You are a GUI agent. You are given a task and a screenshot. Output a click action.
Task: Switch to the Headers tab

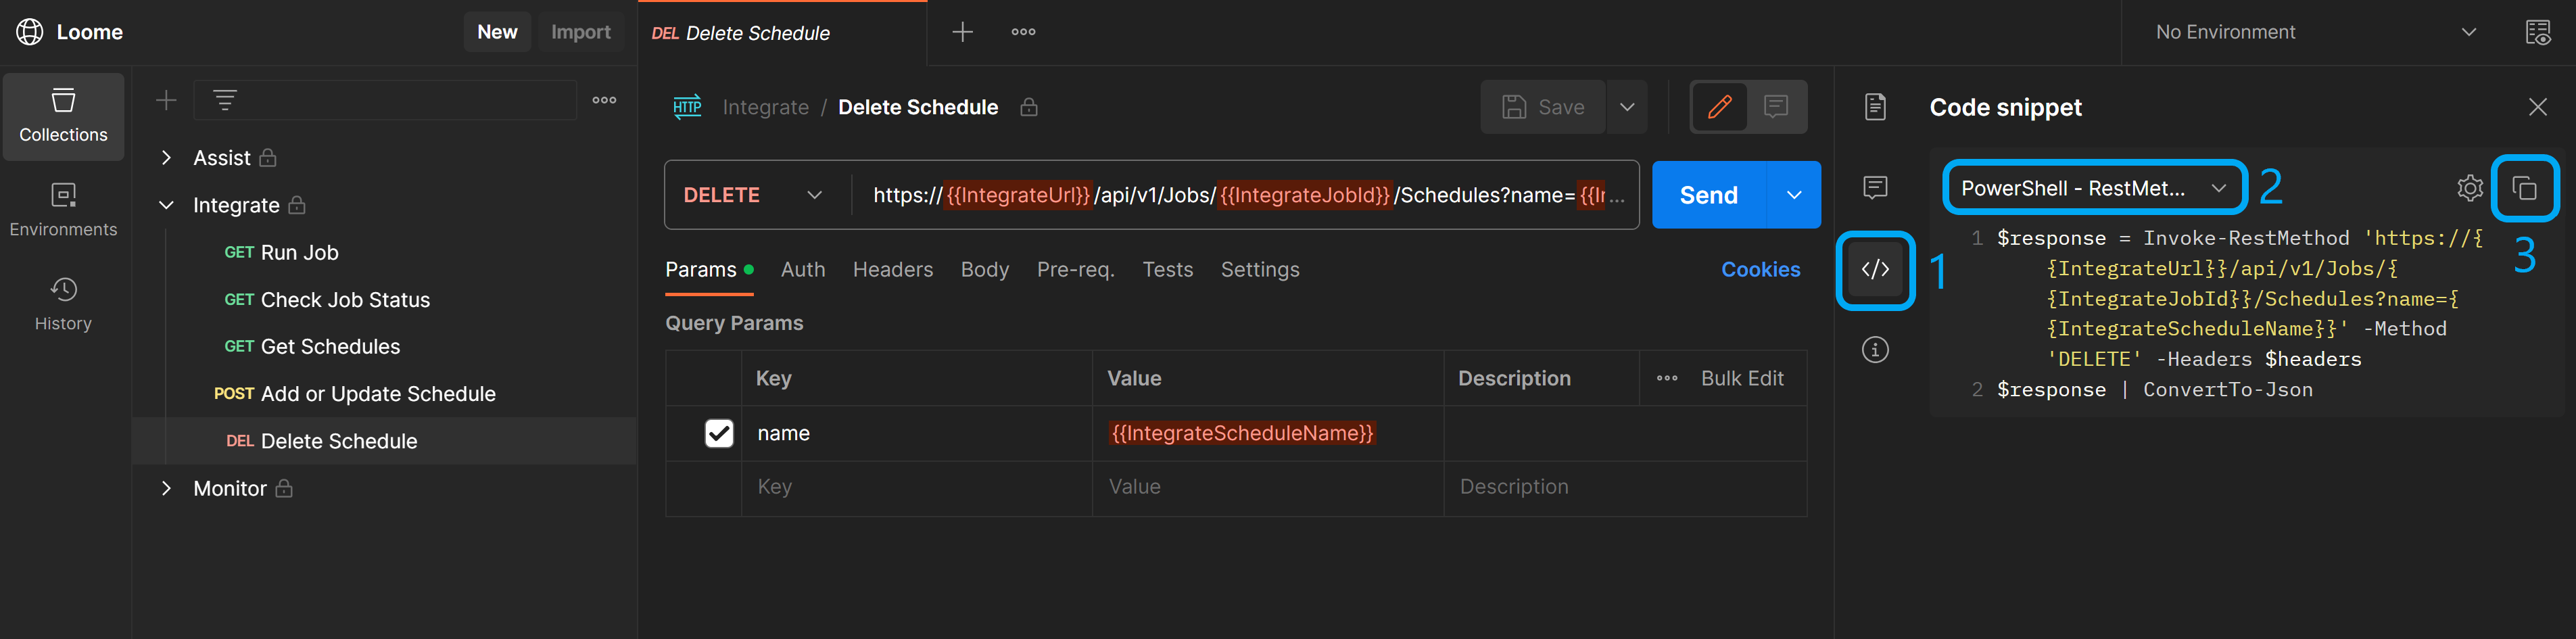892,270
